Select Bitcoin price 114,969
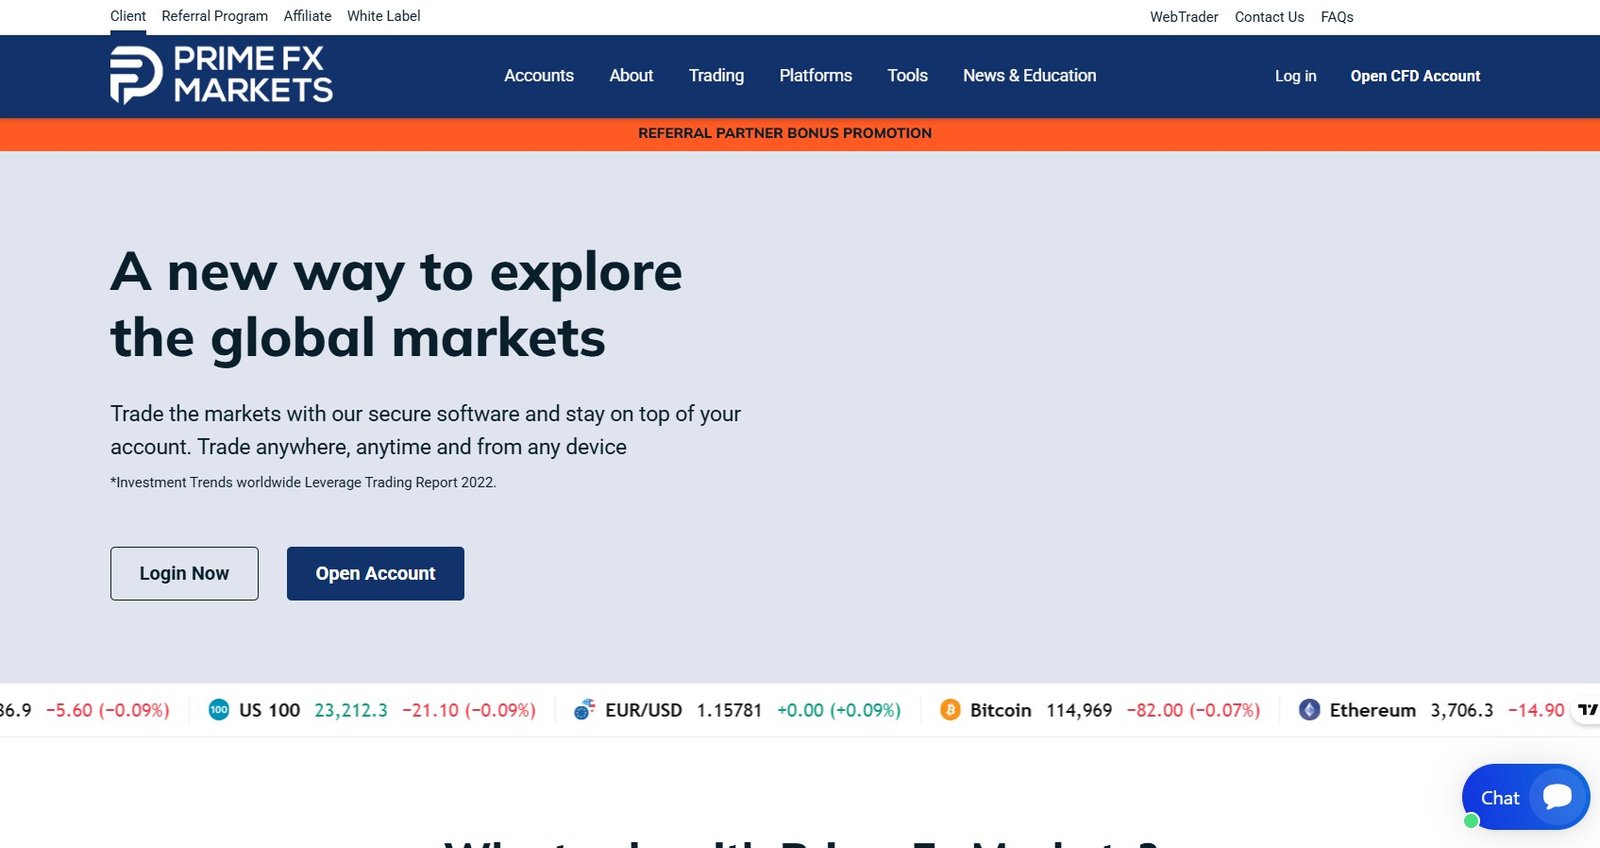The height and width of the screenshot is (848, 1600). [x=1079, y=710]
